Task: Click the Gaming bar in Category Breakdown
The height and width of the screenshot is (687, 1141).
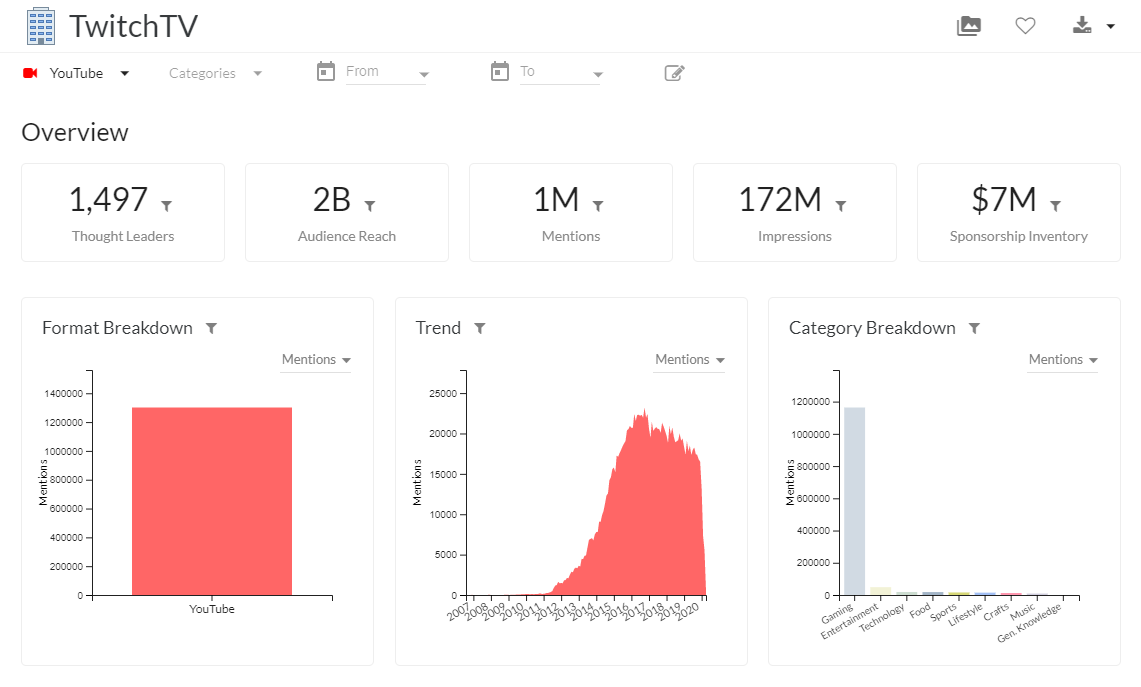Action: (854, 501)
